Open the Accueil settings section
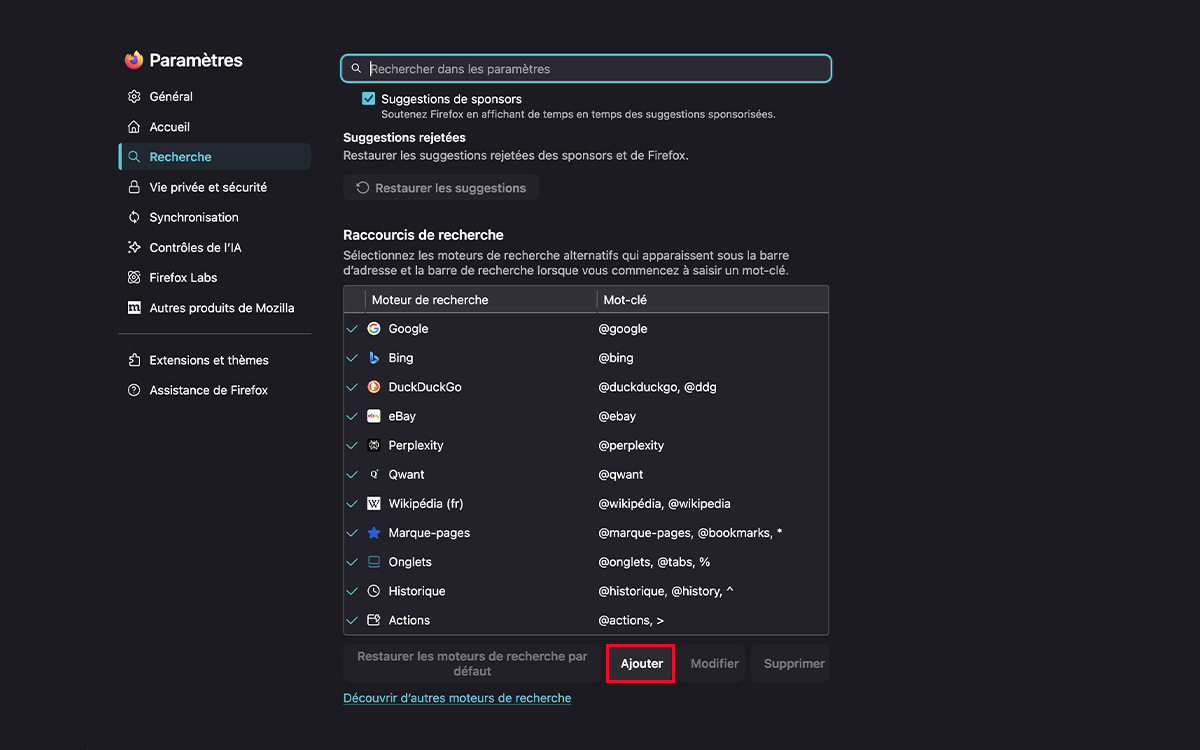Image resolution: width=1200 pixels, height=750 pixels. coord(215,127)
